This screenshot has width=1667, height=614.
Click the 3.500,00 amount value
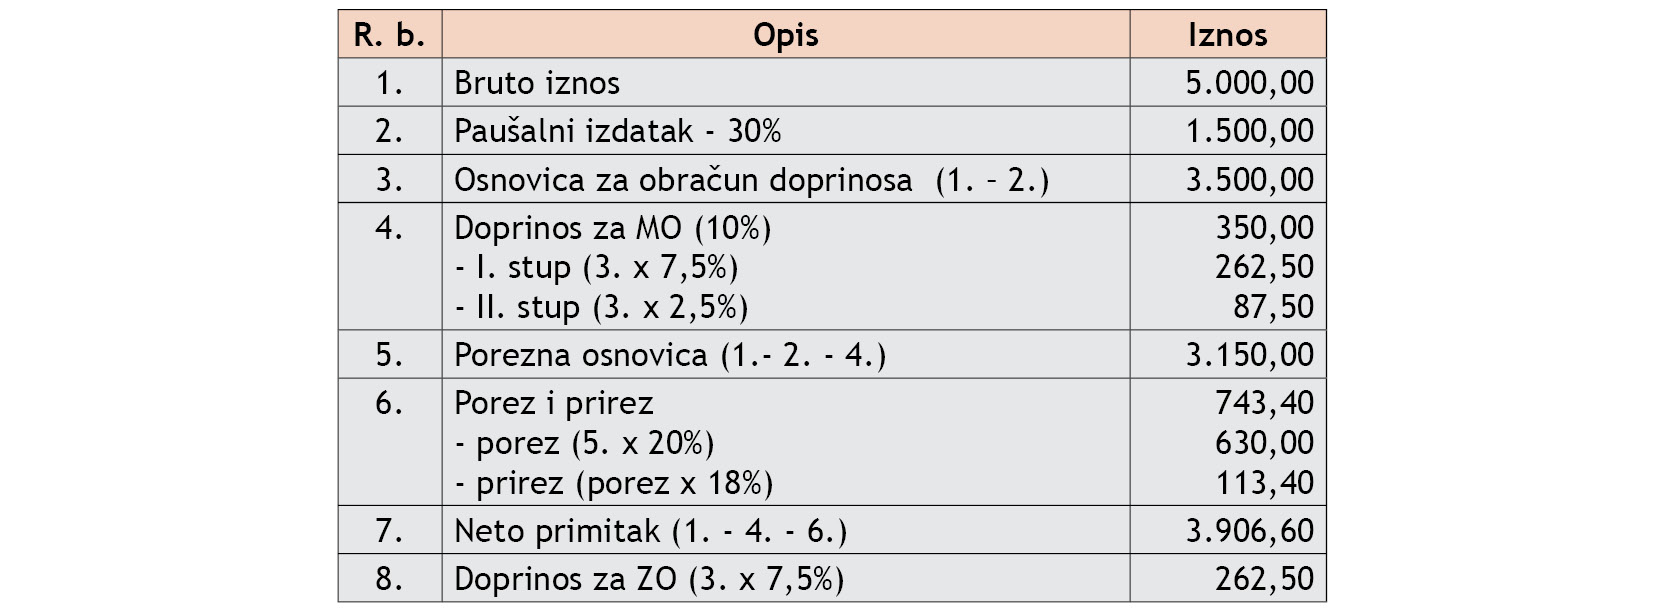click(x=1249, y=180)
